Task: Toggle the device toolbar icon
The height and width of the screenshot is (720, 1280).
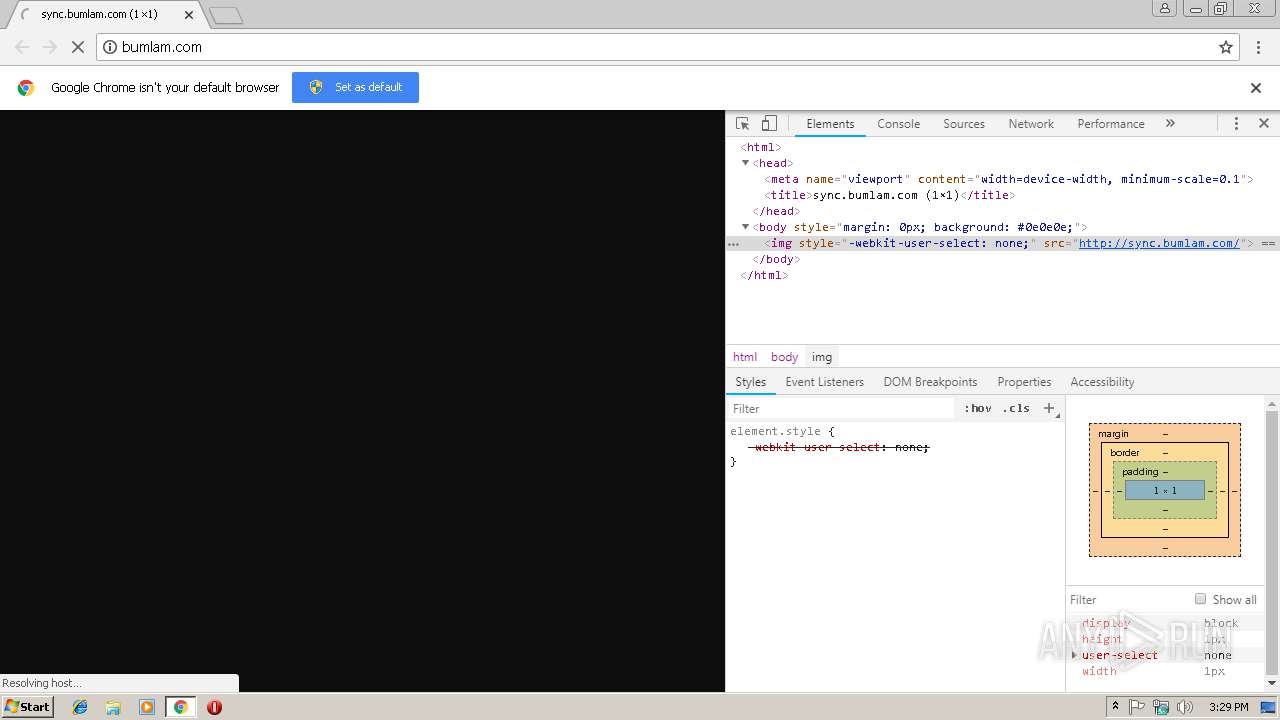Action: (769, 124)
